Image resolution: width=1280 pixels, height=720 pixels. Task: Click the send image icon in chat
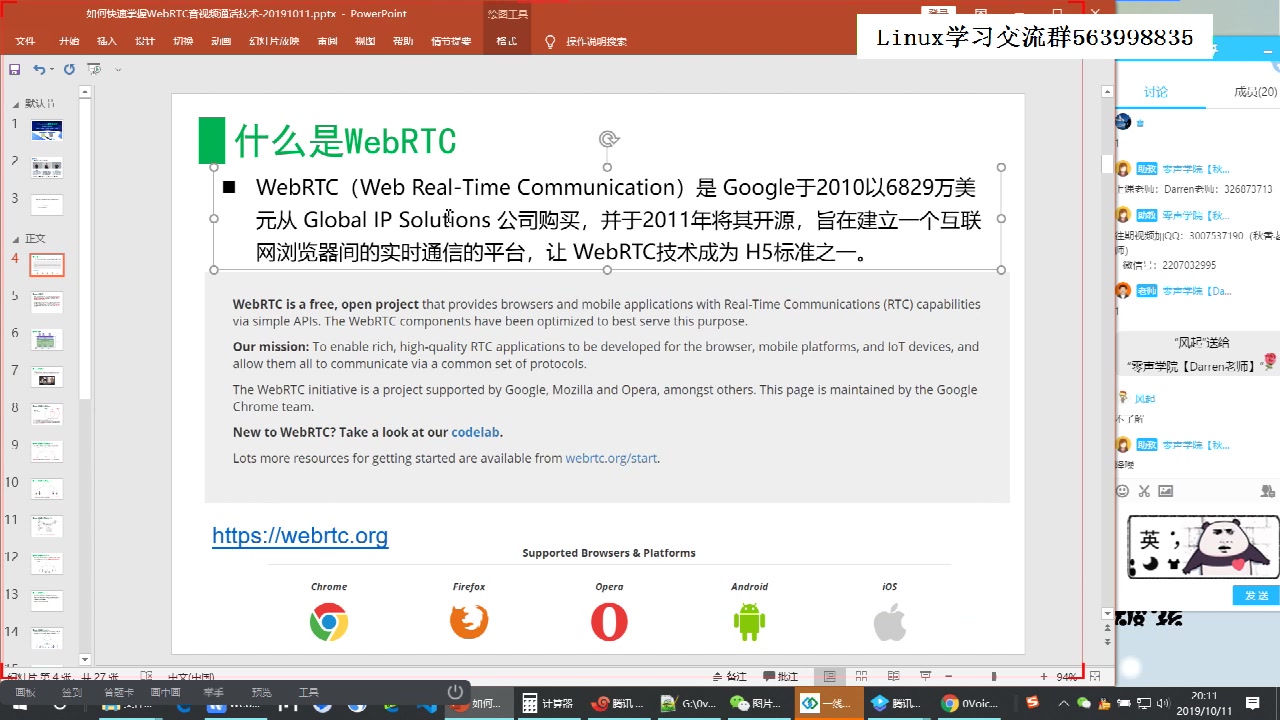[x=1166, y=491]
